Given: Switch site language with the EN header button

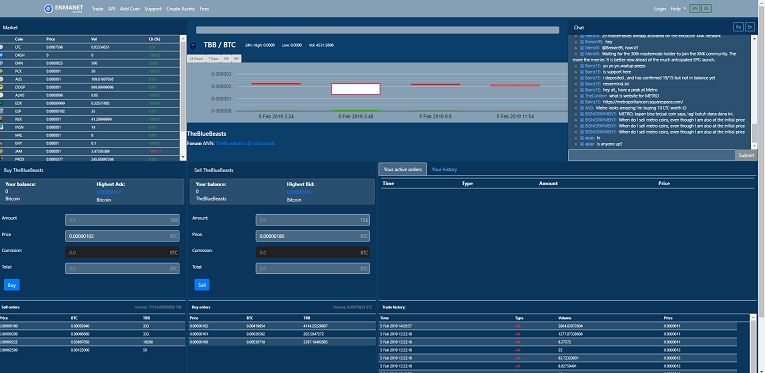Looking at the screenshot, I should (x=695, y=8).
